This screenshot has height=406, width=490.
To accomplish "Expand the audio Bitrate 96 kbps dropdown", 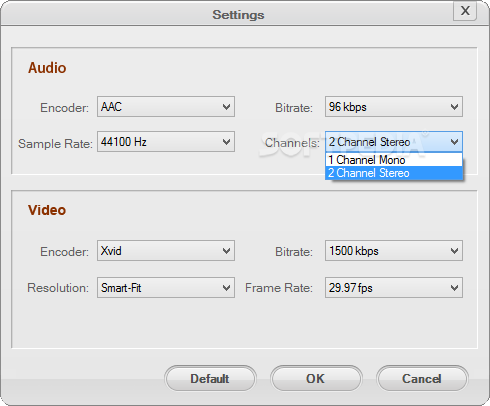I will (394, 107).
